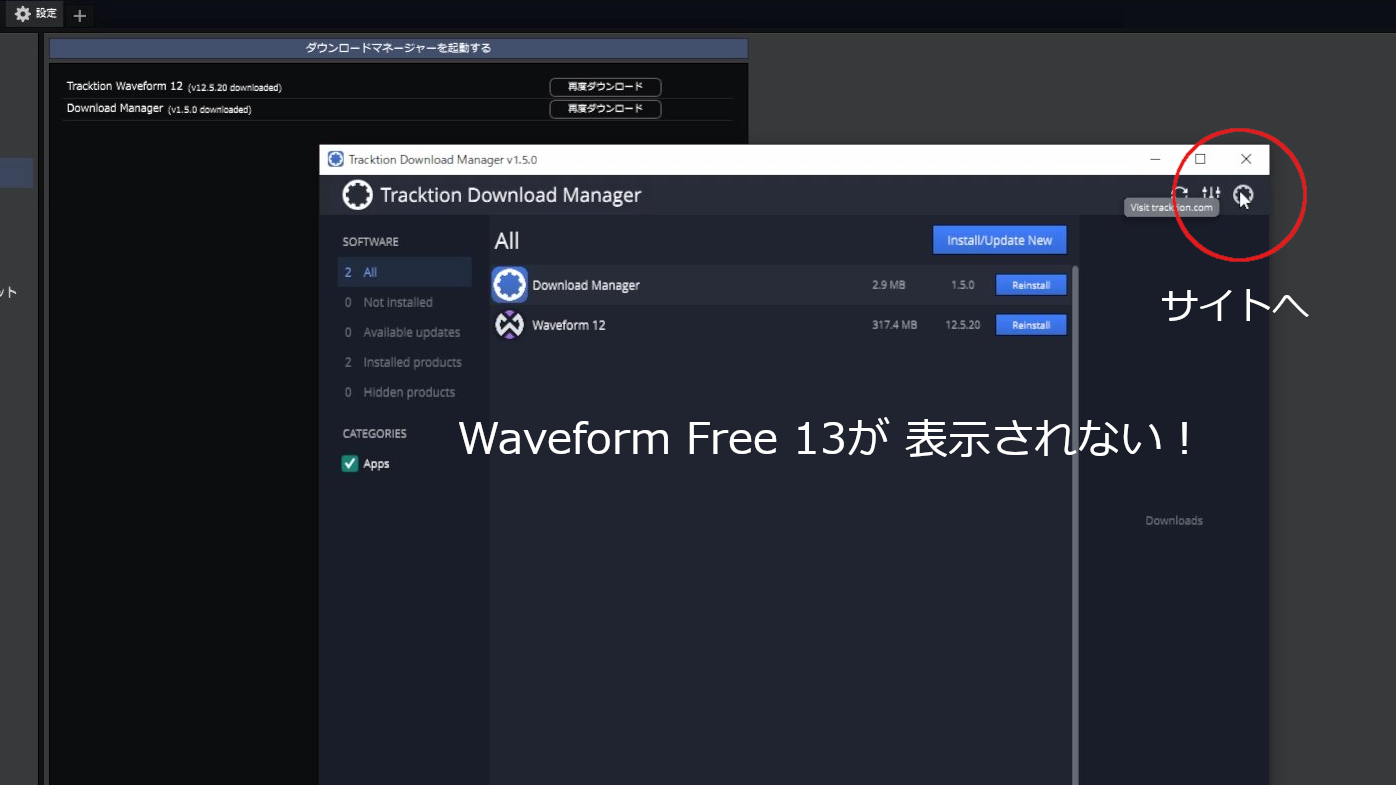Image resolution: width=1396 pixels, height=785 pixels.
Task: Open the settings sliders icon in the toolbar
Action: (1211, 195)
